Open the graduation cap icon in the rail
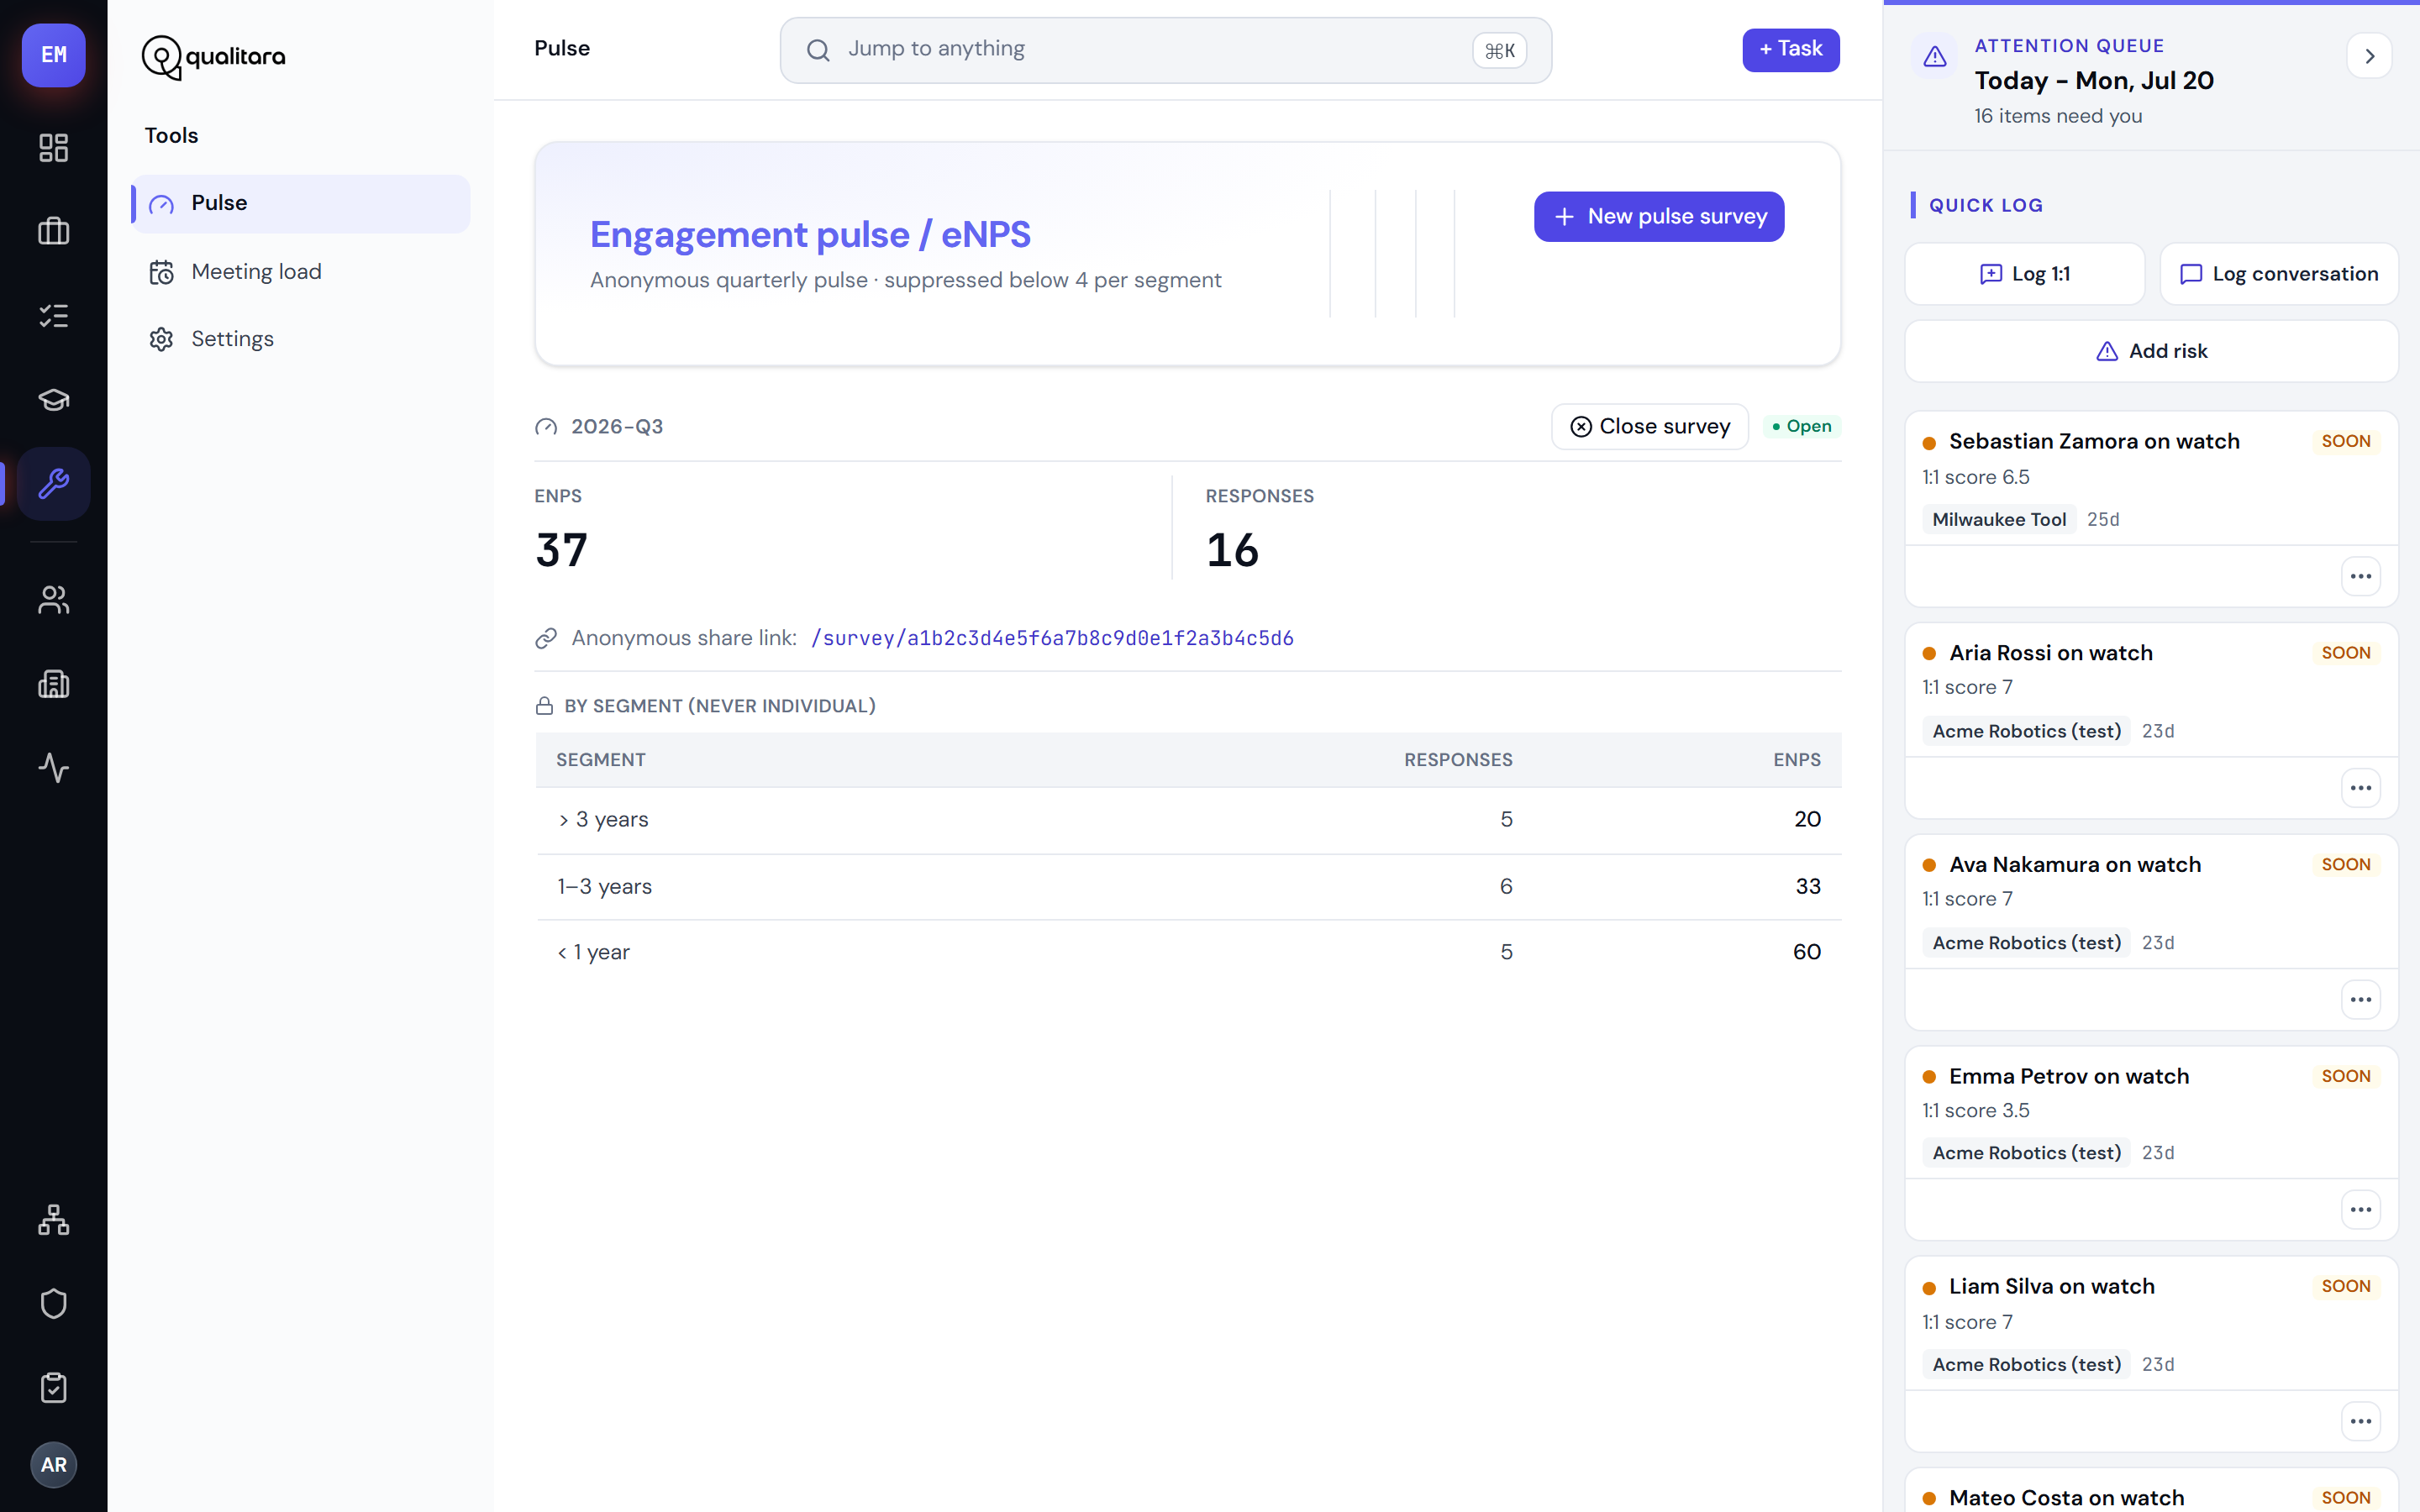The image size is (2420, 1512). pyautogui.click(x=54, y=400)
